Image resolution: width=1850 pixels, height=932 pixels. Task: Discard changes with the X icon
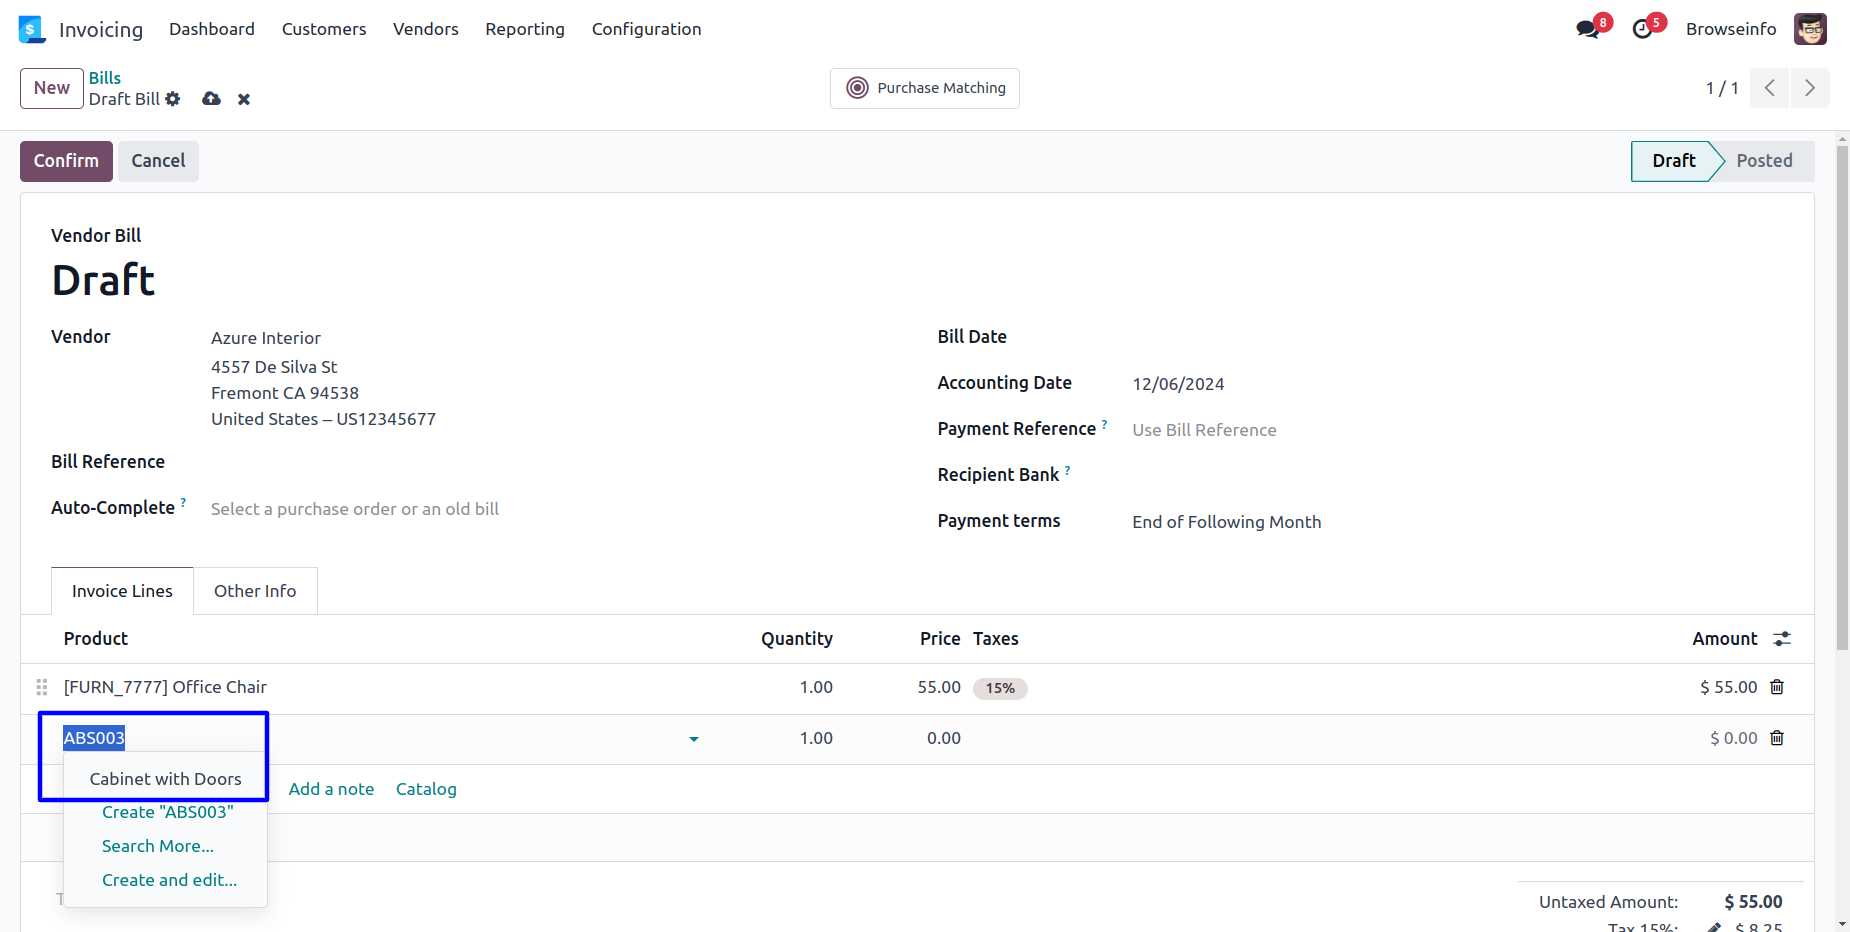pyautogui.click(x=244, y=99)
